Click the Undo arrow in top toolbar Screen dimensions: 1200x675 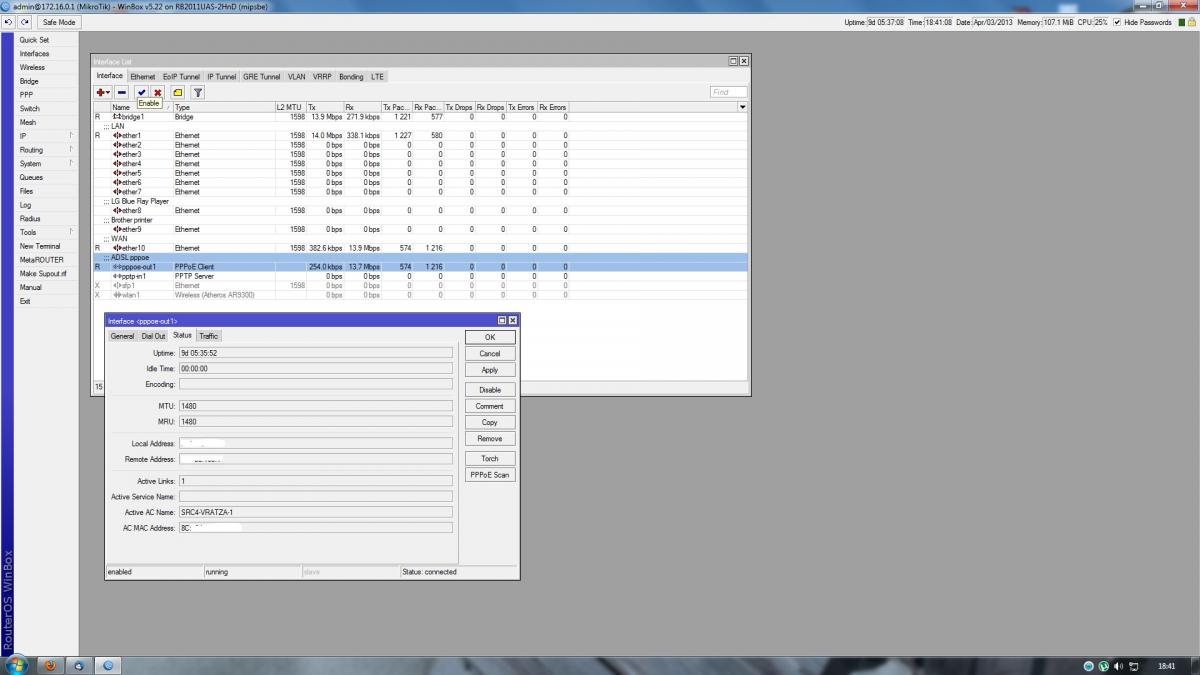[9, 22]
